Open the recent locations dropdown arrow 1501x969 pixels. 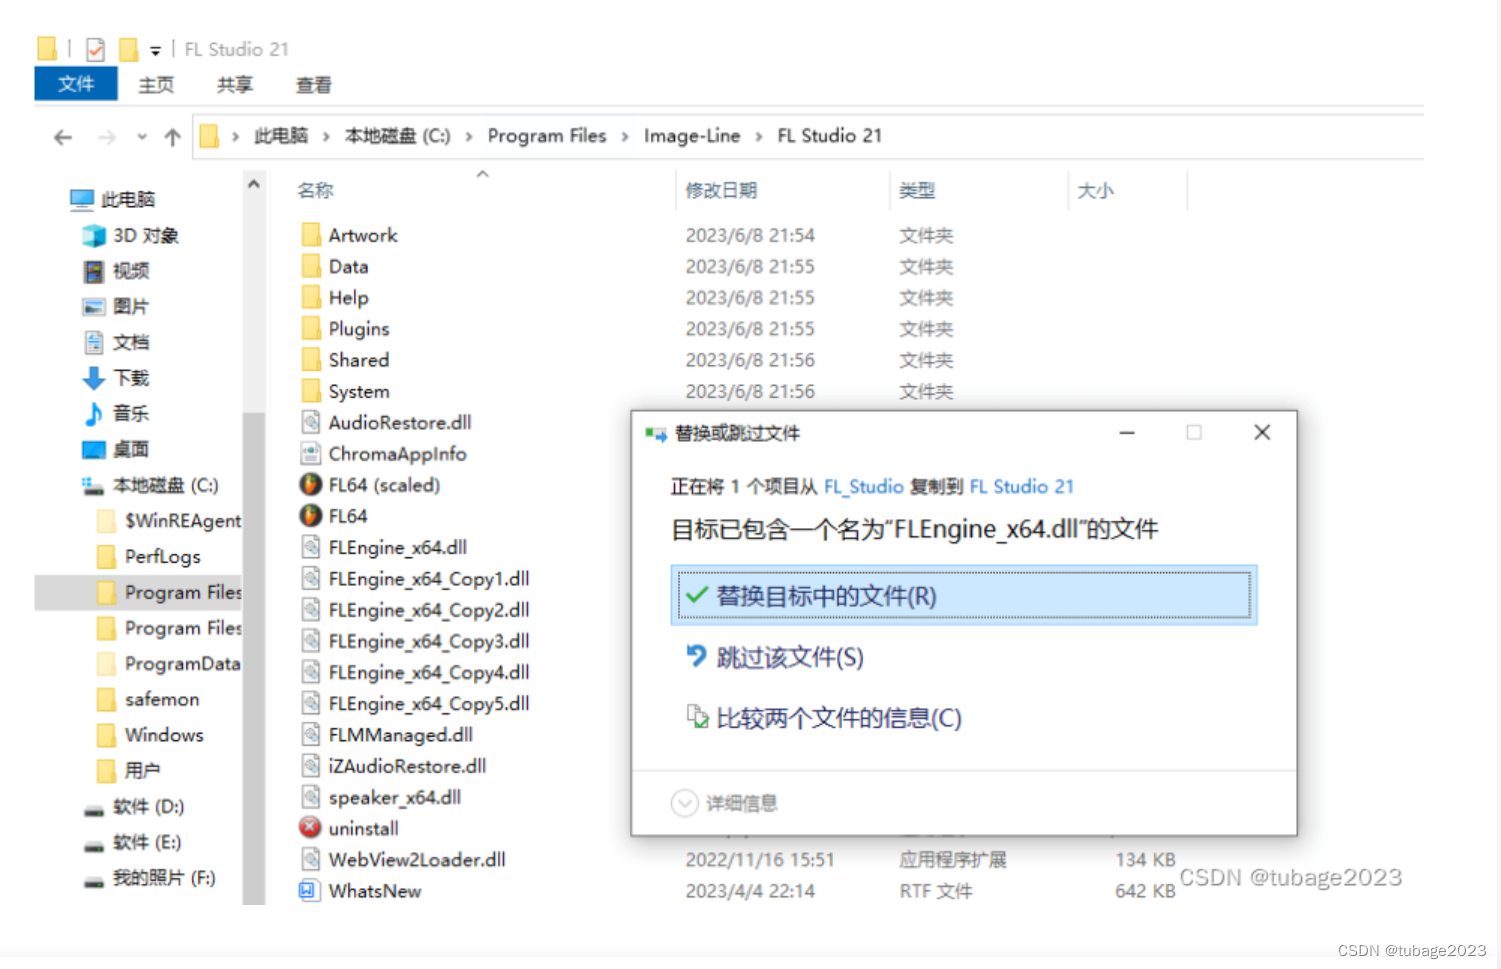click(x=142, y=137)
